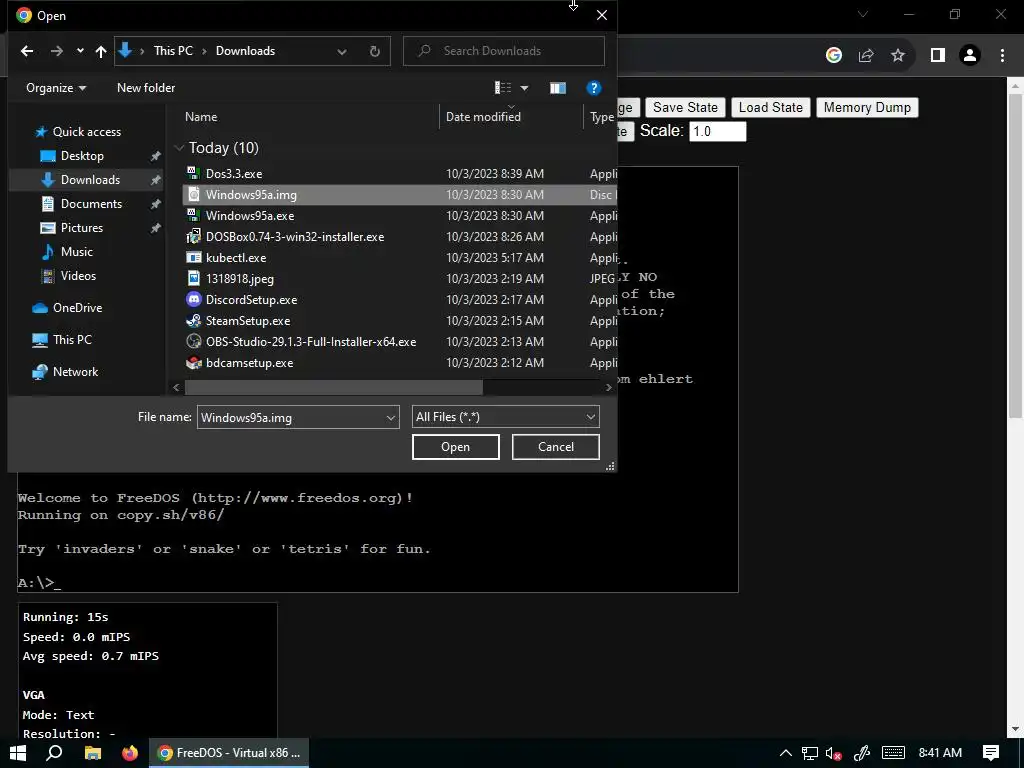Sort files by the Name column

pyautogui.click(x=201, y=117)
